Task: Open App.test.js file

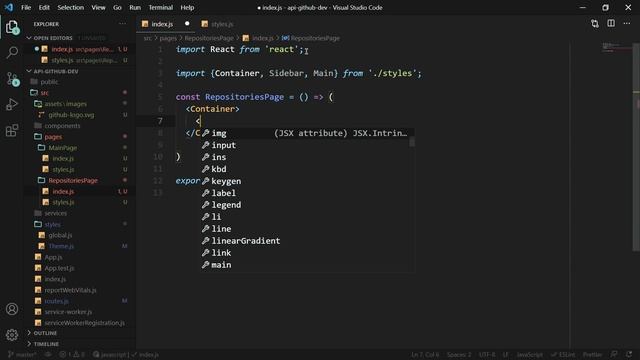Action: click(x=59, y=268)
